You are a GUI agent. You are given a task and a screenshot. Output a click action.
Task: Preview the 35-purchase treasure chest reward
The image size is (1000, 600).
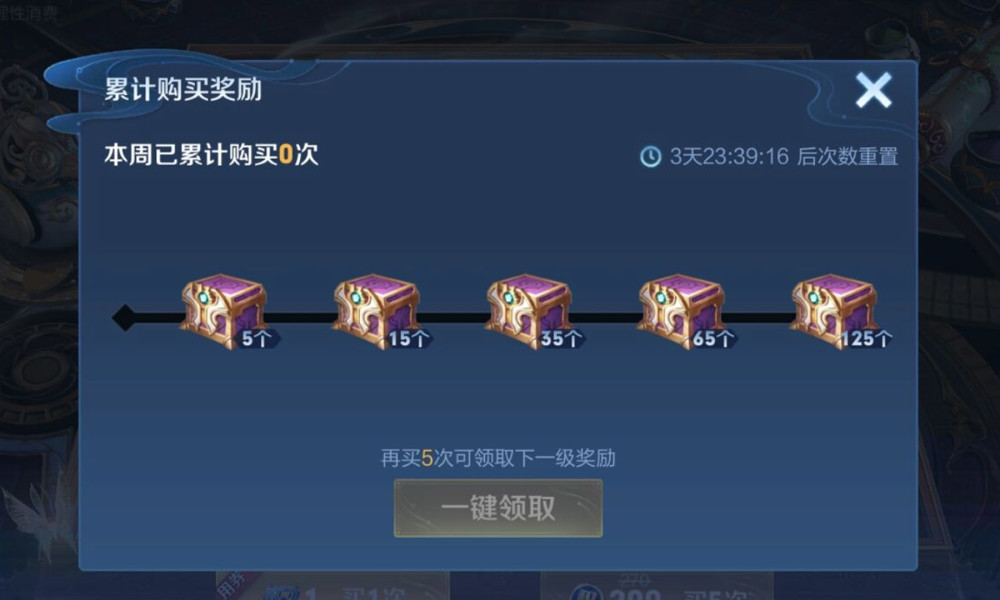point(529,310)
